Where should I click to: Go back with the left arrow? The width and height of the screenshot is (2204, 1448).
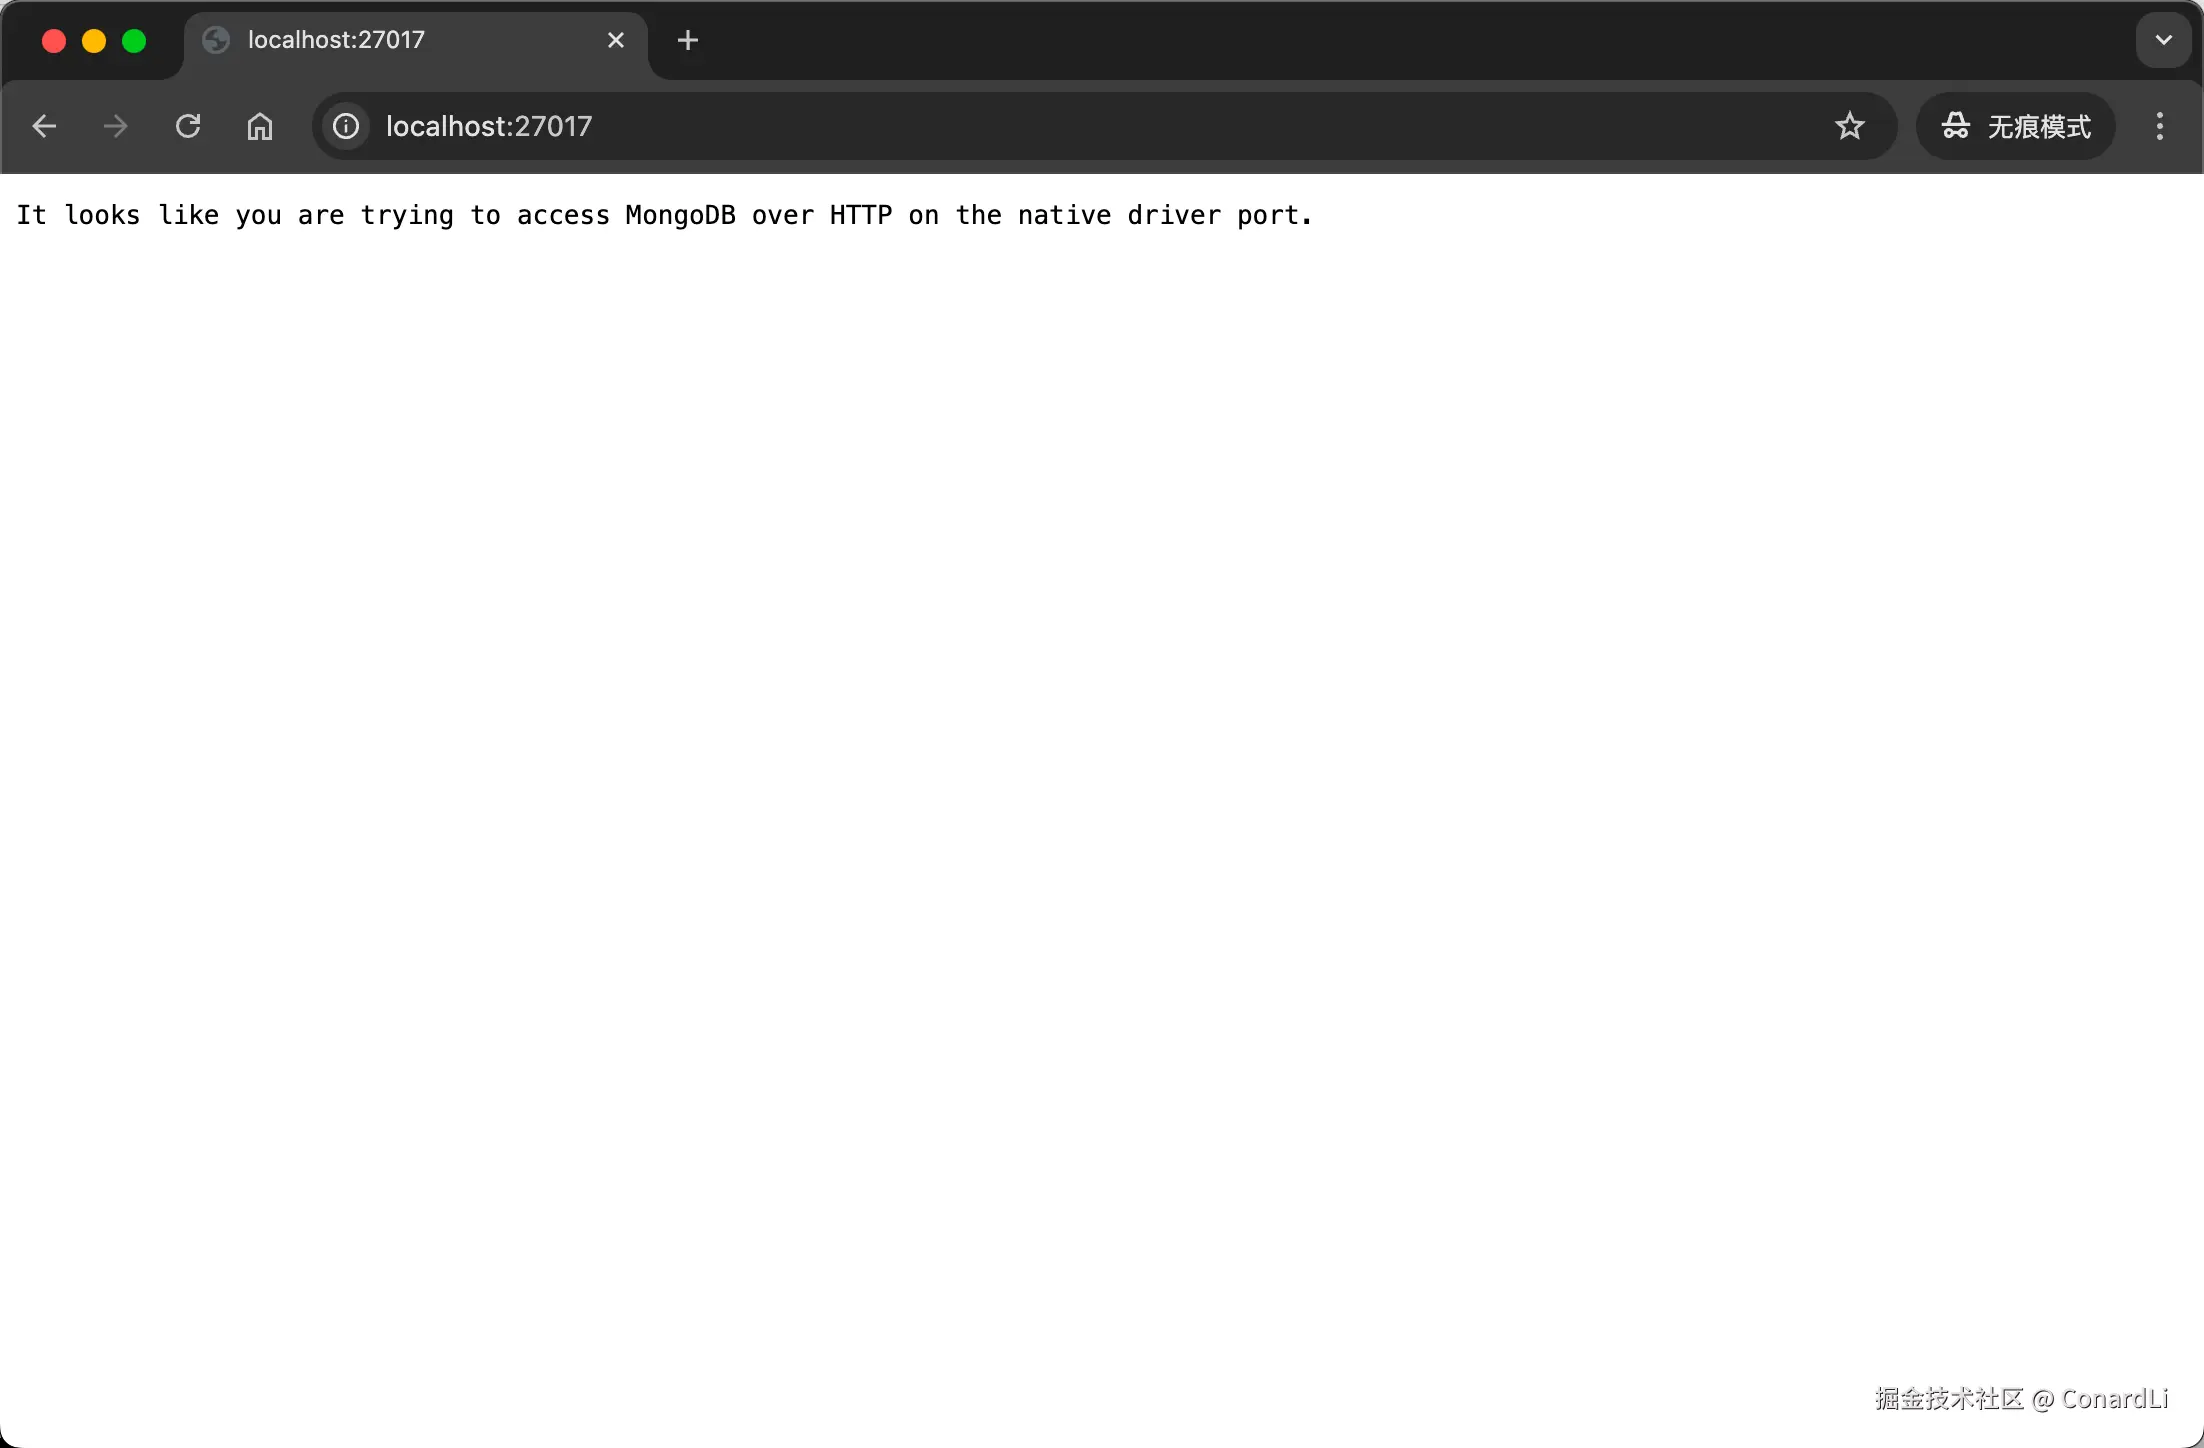coord(44,126)
